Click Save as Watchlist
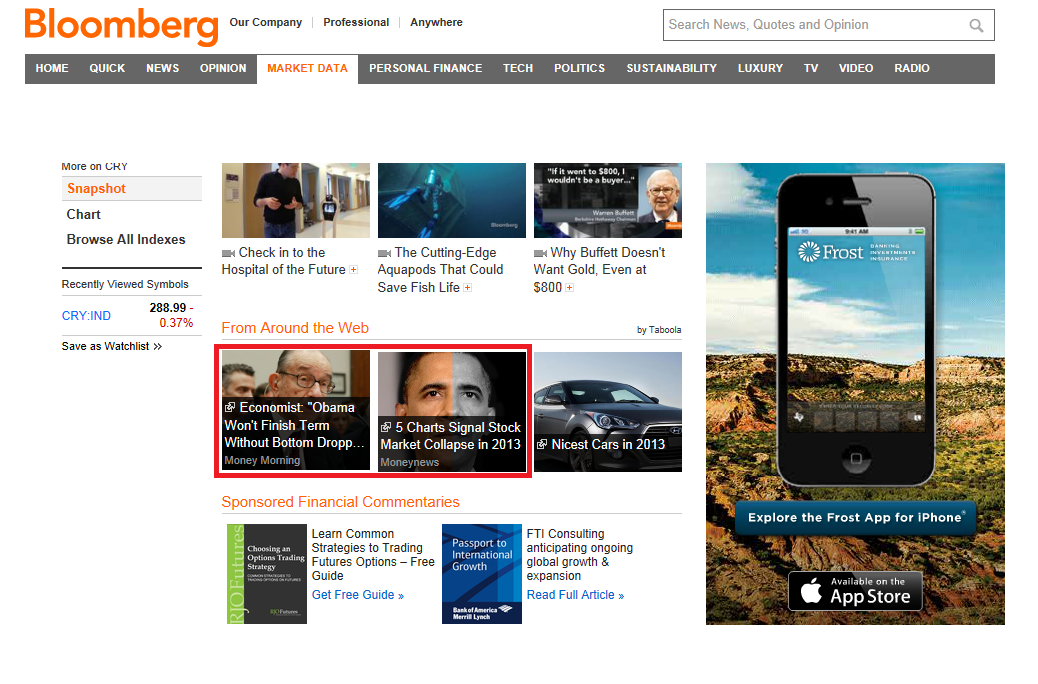1038x684 pixels. 111,346
